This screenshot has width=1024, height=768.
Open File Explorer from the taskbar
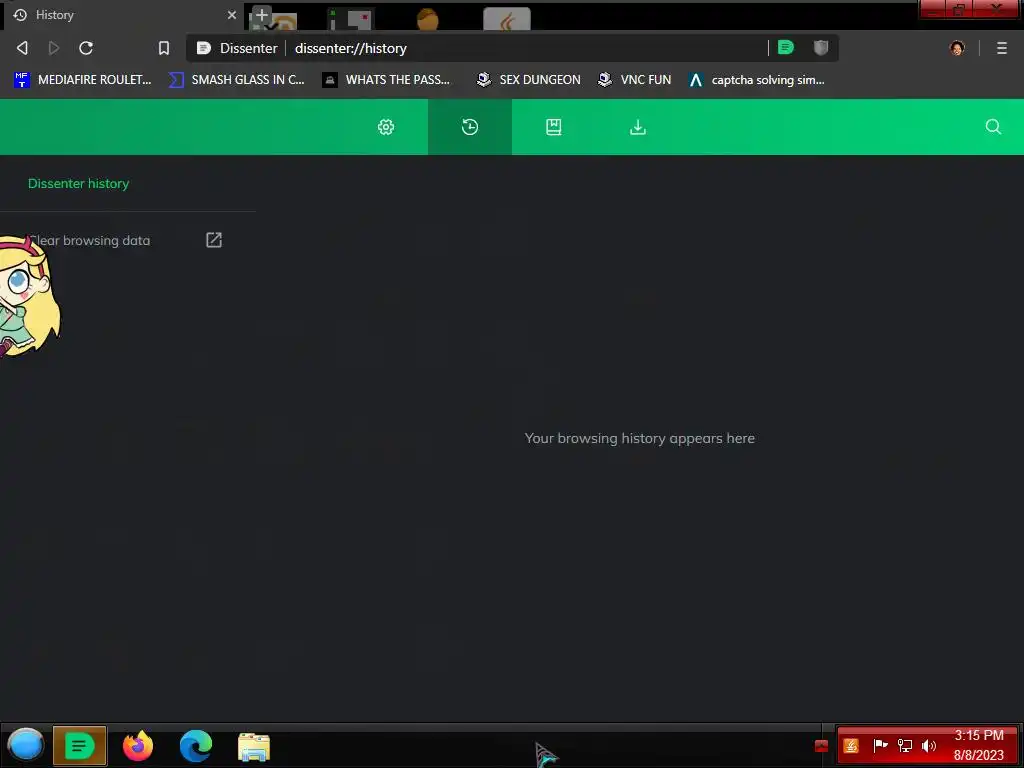click(x=253, y=746)
